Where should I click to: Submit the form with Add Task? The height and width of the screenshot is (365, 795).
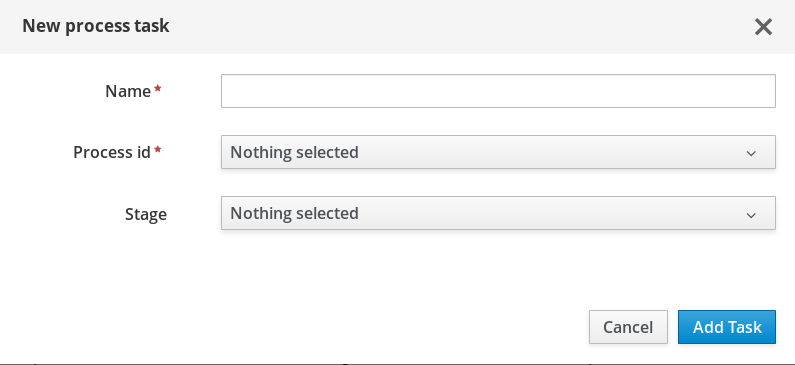(727, 327)
